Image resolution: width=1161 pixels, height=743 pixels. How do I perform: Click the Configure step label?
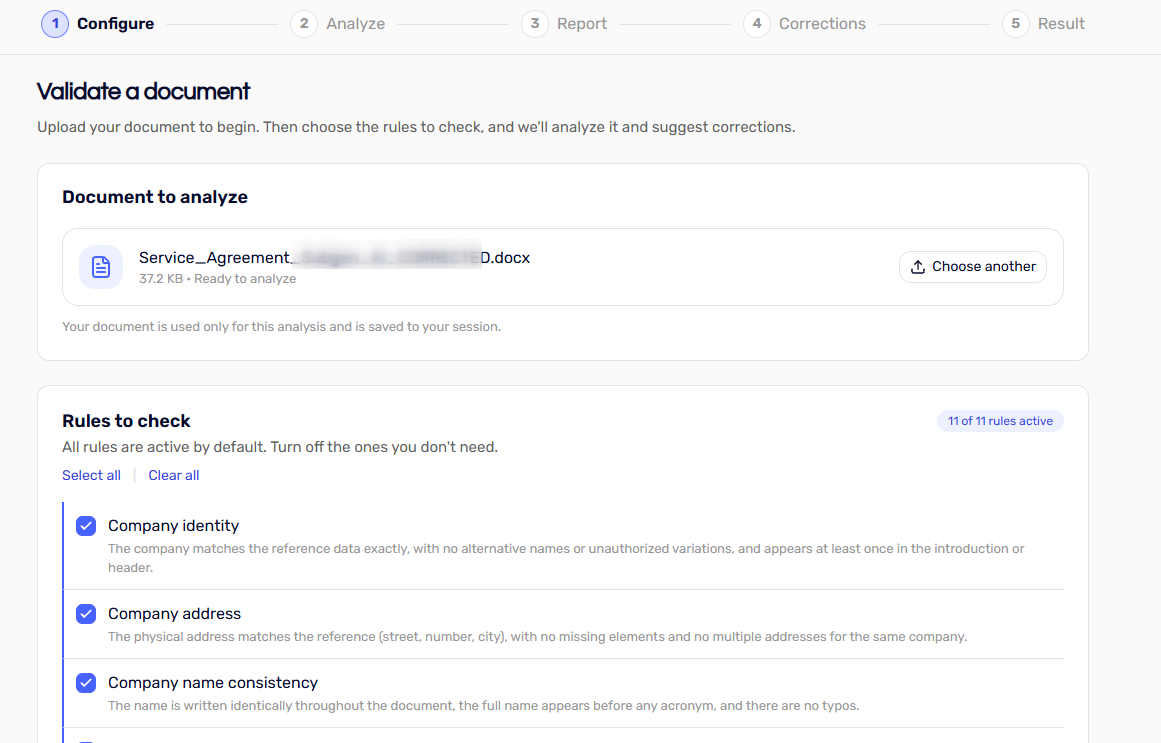coord(116,24)
